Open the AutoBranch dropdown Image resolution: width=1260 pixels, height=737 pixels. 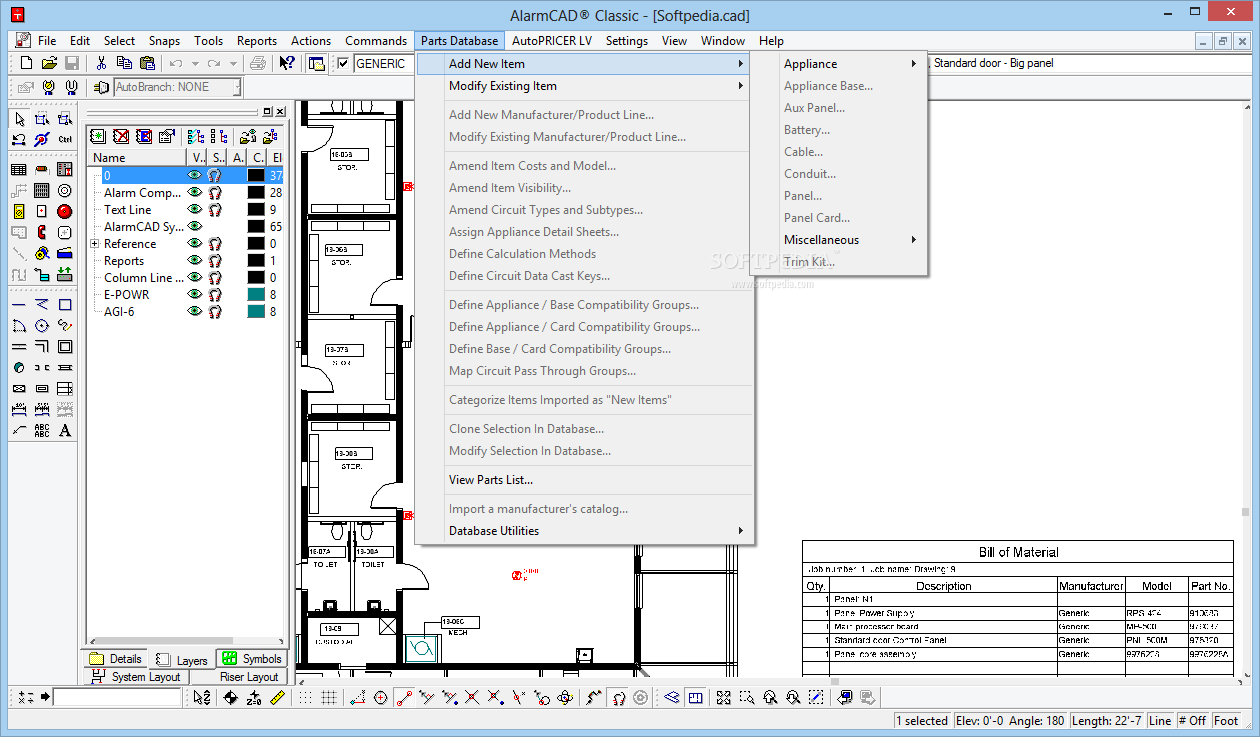pyautogui.click(x=236, y=87)
